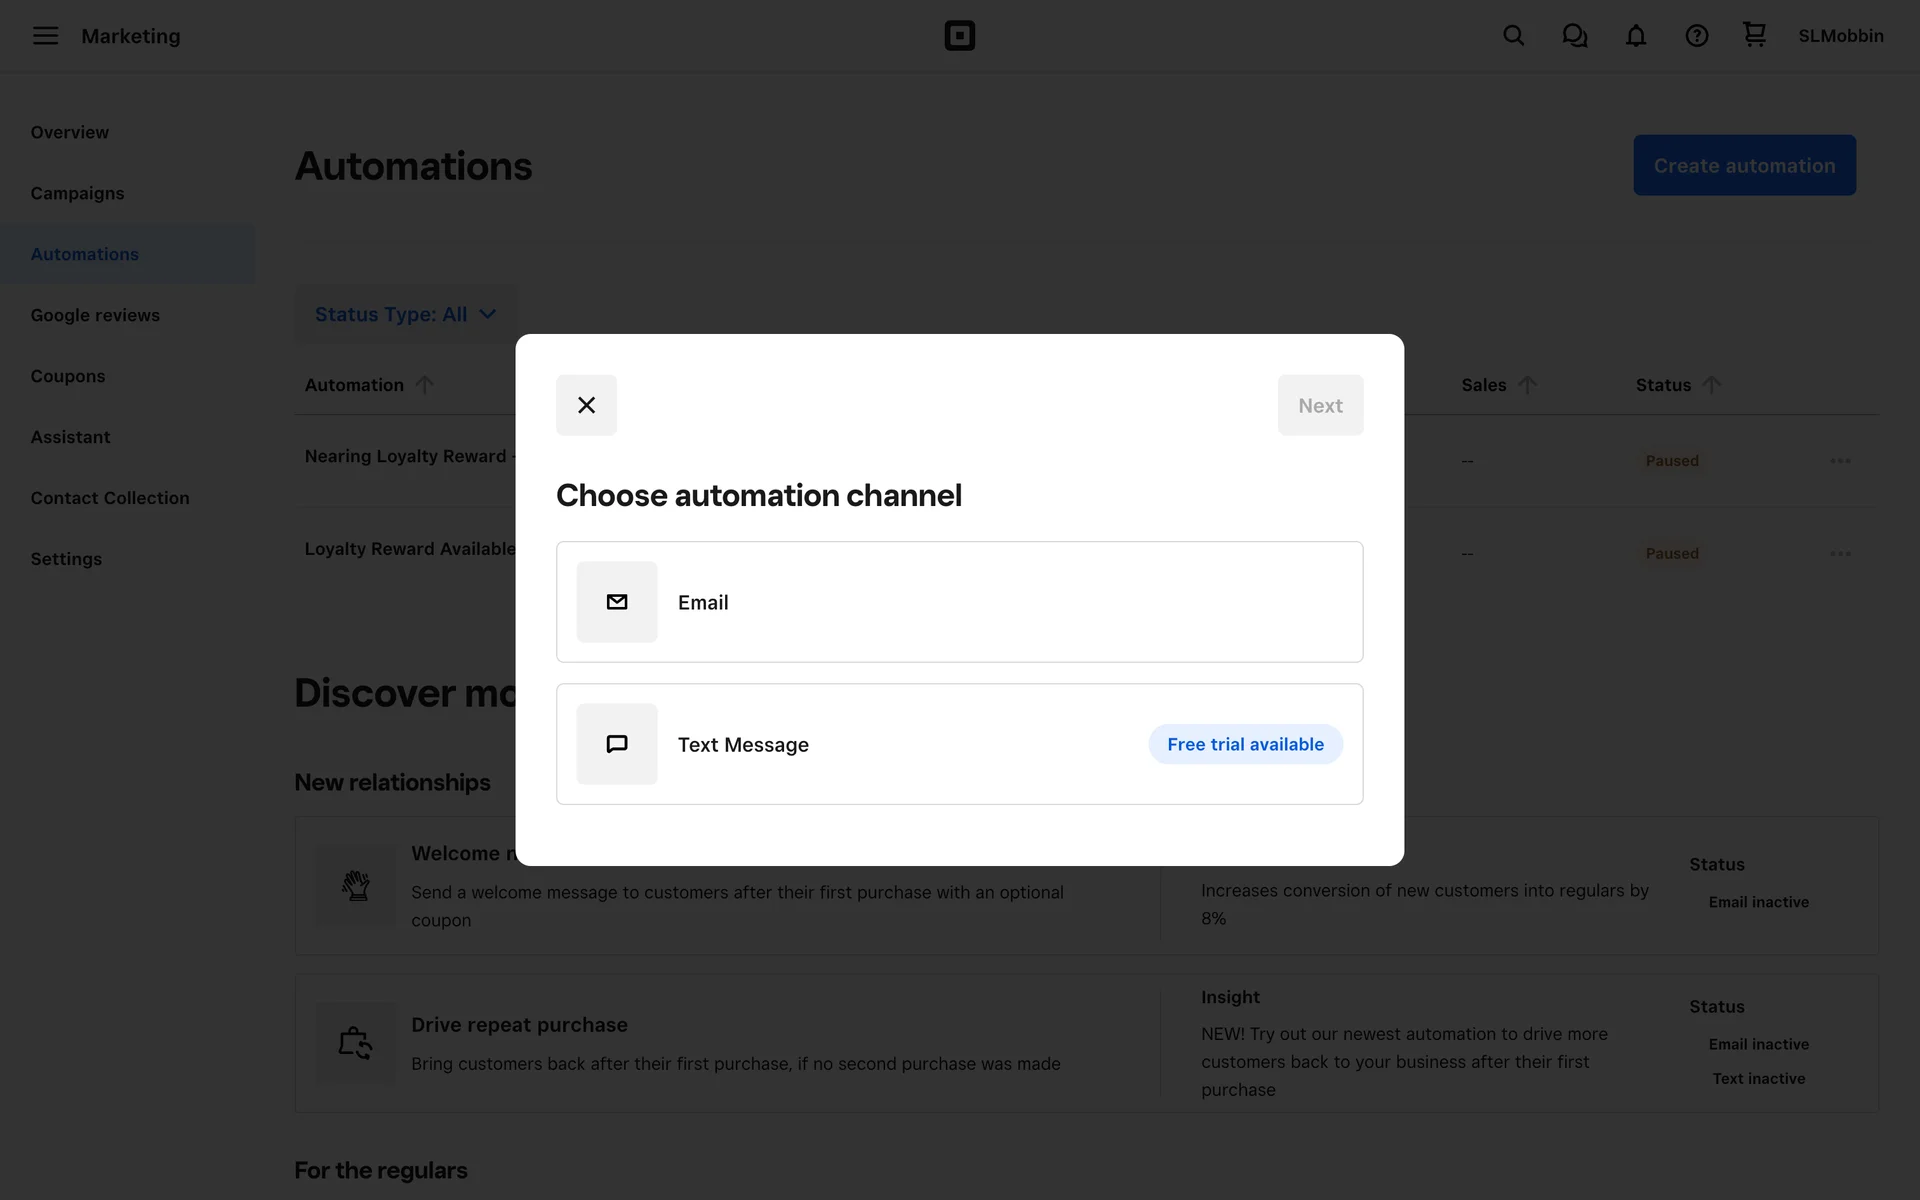The height and width of the screenshot is (1200, 1920).
Task: Open the shopping cart icon
Action: (1754, 35)
